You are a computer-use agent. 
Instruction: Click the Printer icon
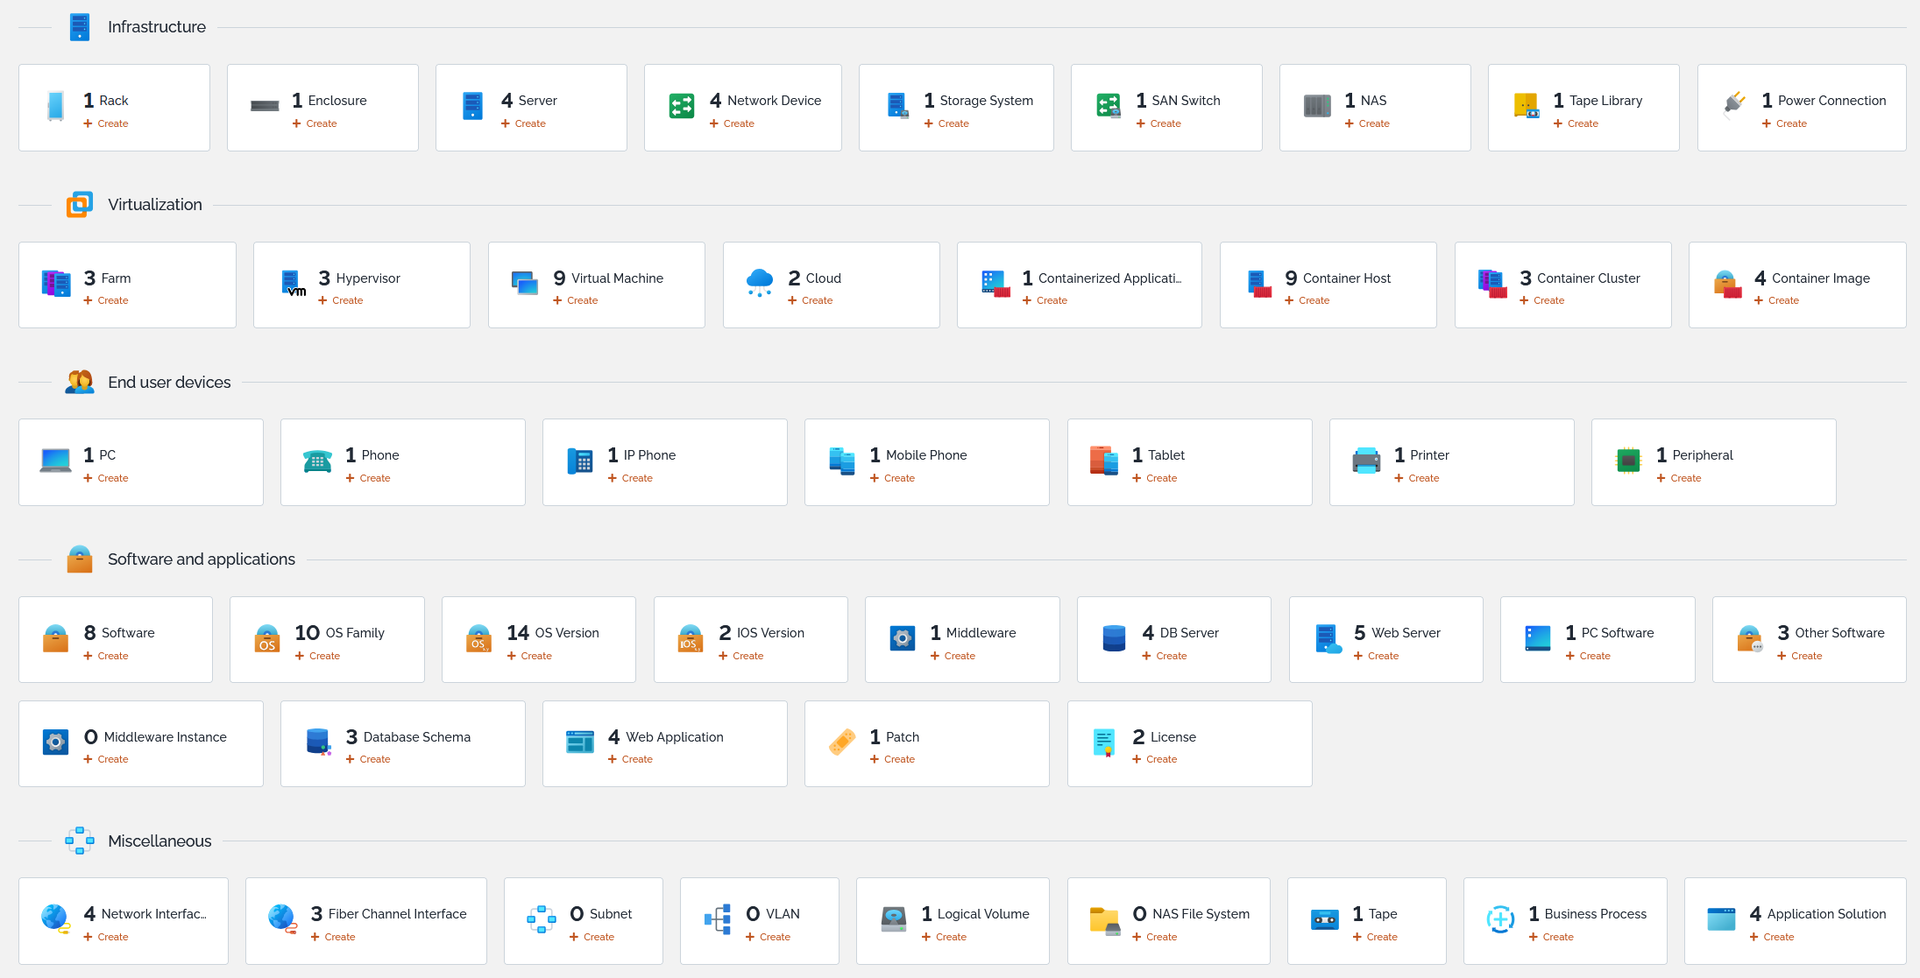click(1366, 461)
